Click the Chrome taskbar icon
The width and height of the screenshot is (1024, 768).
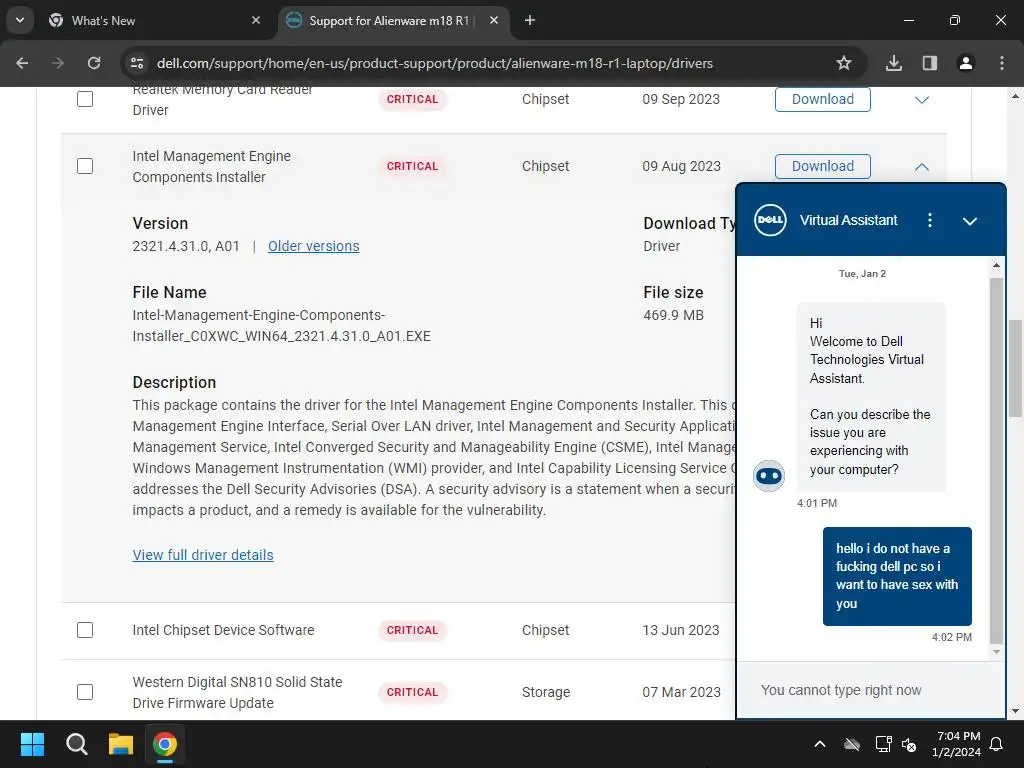click(x=165, y=744)
